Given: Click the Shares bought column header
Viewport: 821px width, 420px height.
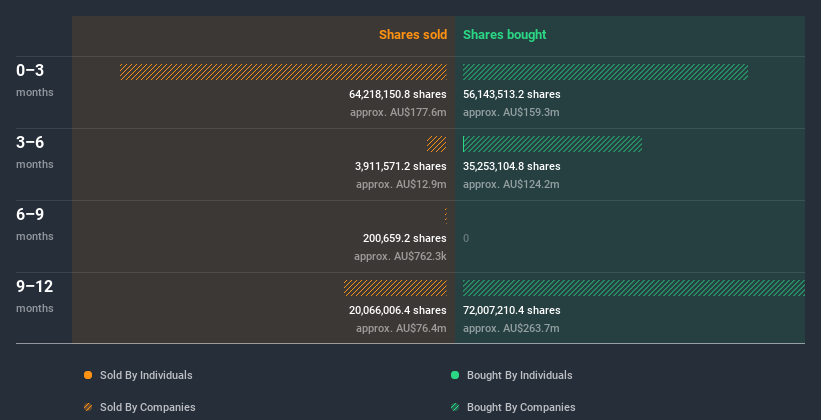Looking at the screenshot, I should click(x=505, y=35).
